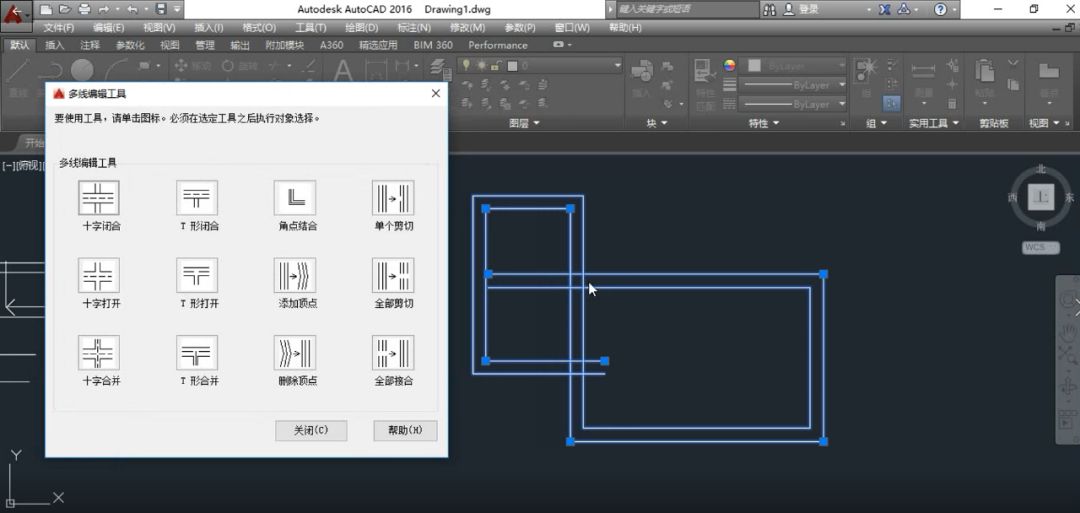Viewport: 1080px width, 513px height.
Task: Select the 全部接合 weld all tool
Action: 393,353
